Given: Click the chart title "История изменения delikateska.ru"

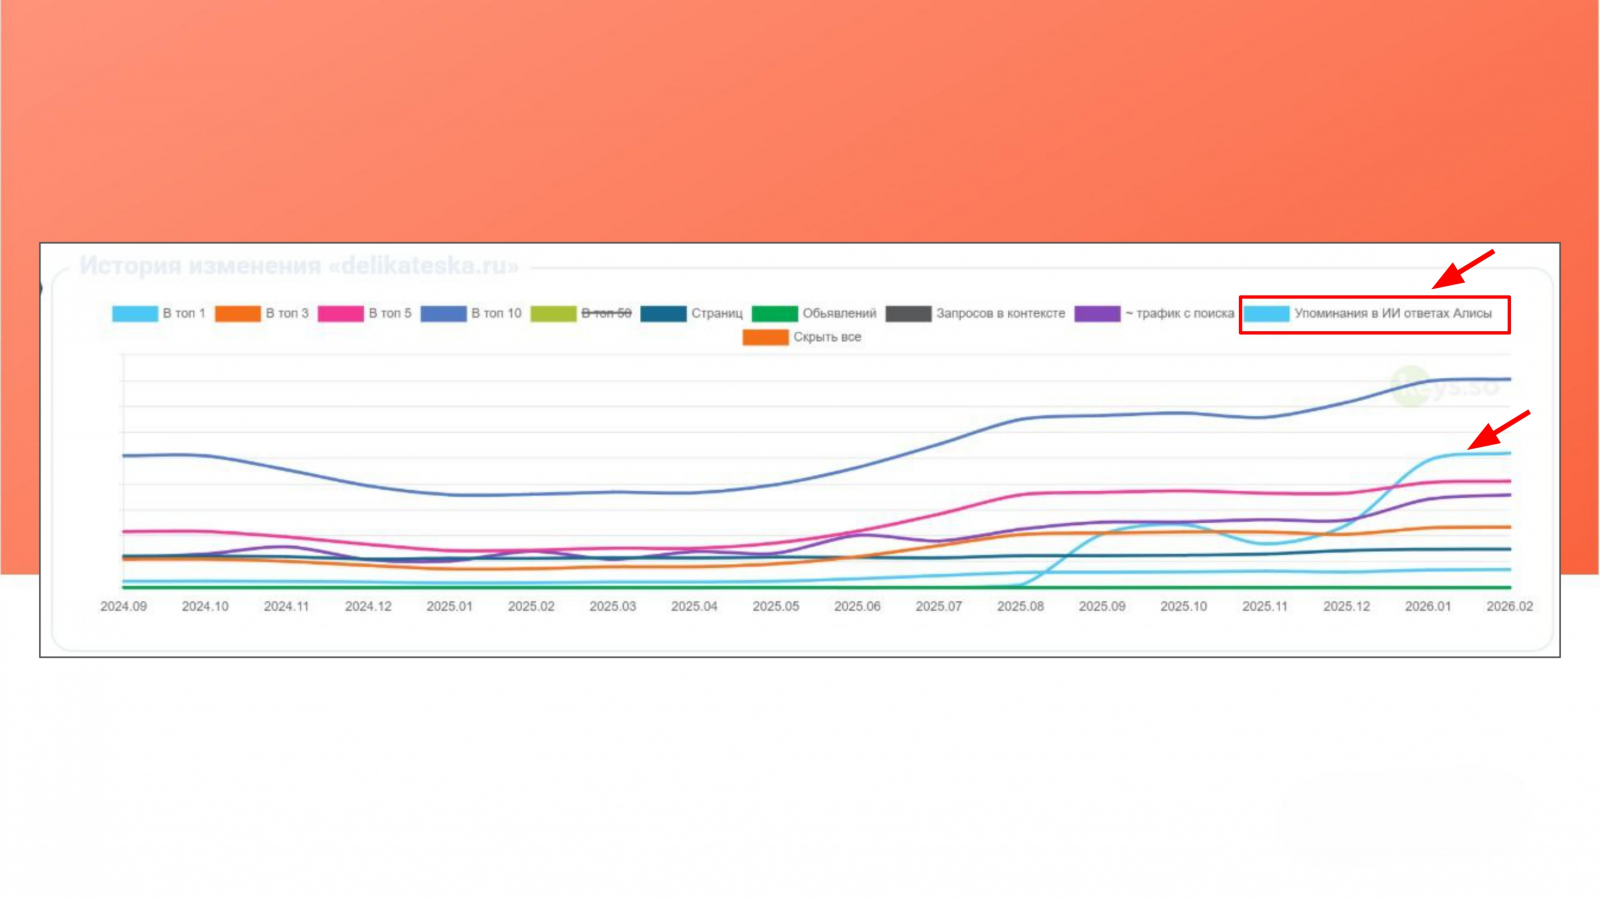Looking at the screenshot, I should tap(299, 266).
